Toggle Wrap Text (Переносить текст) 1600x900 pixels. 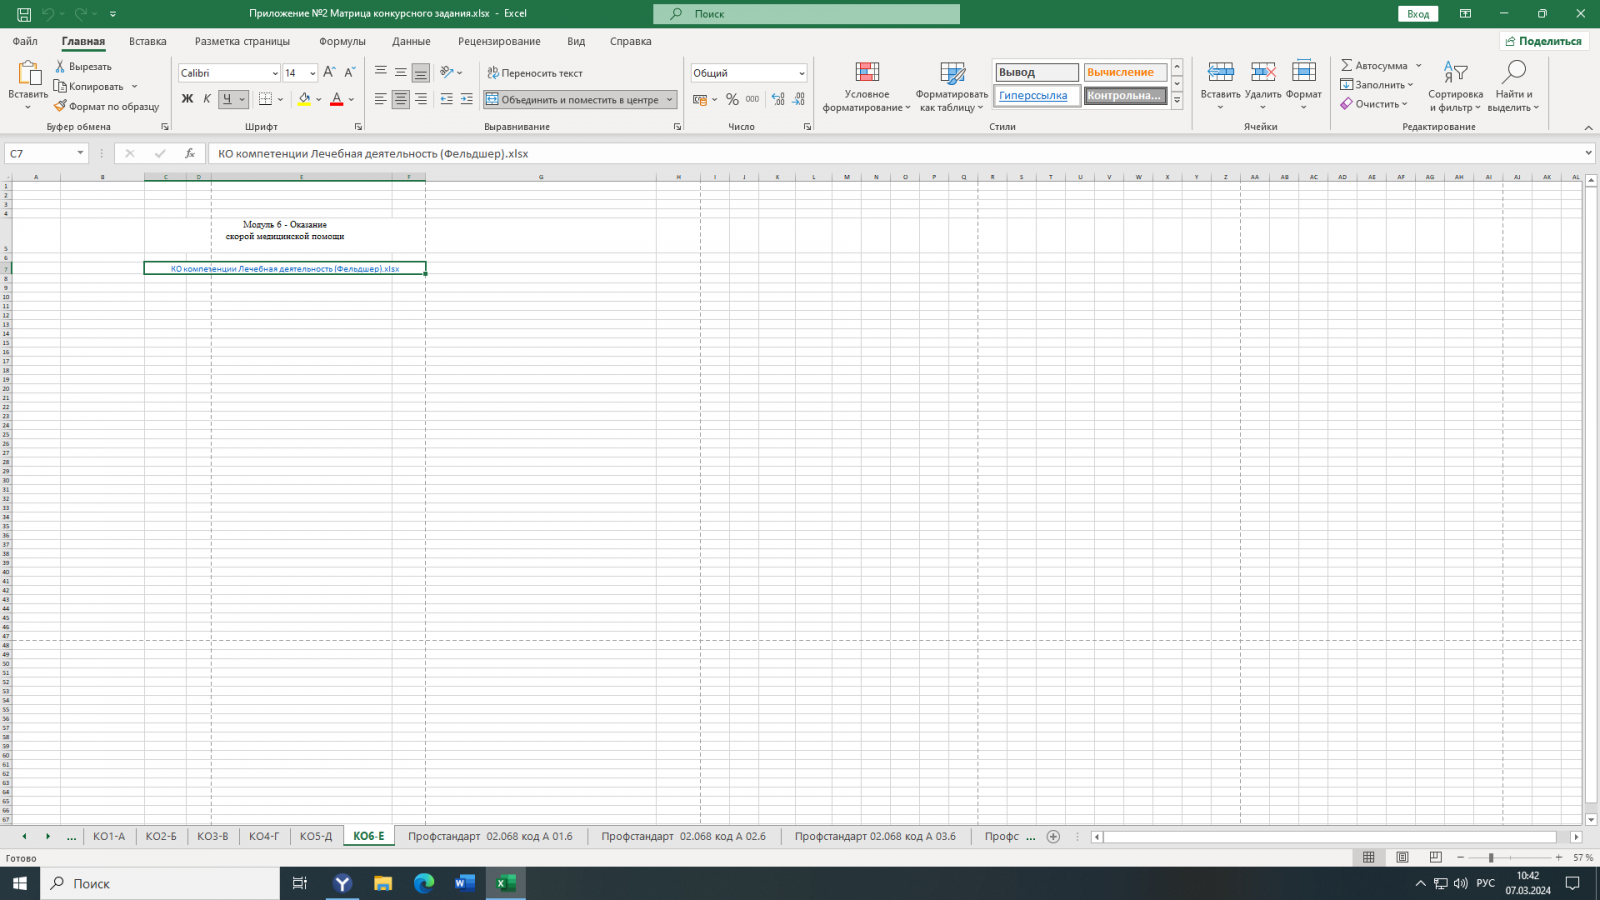[535, 73]
